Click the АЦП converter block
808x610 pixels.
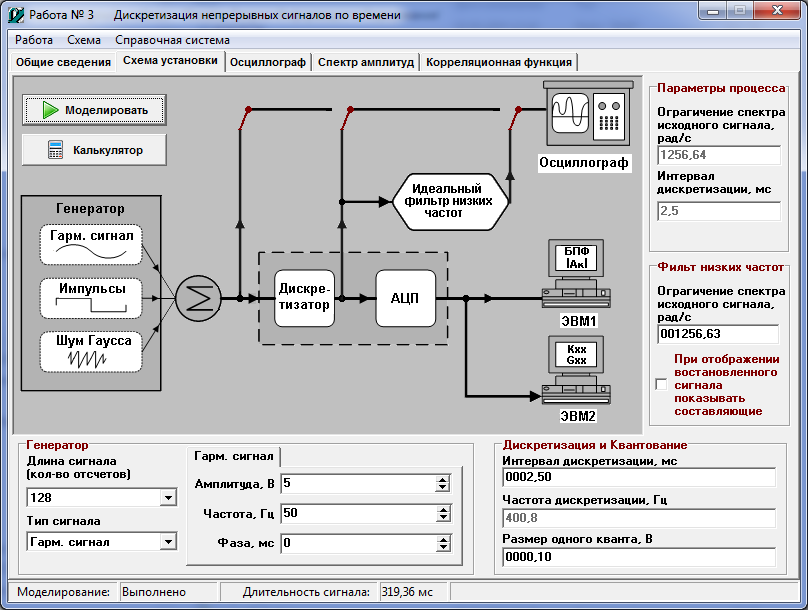tap(406, 298)
